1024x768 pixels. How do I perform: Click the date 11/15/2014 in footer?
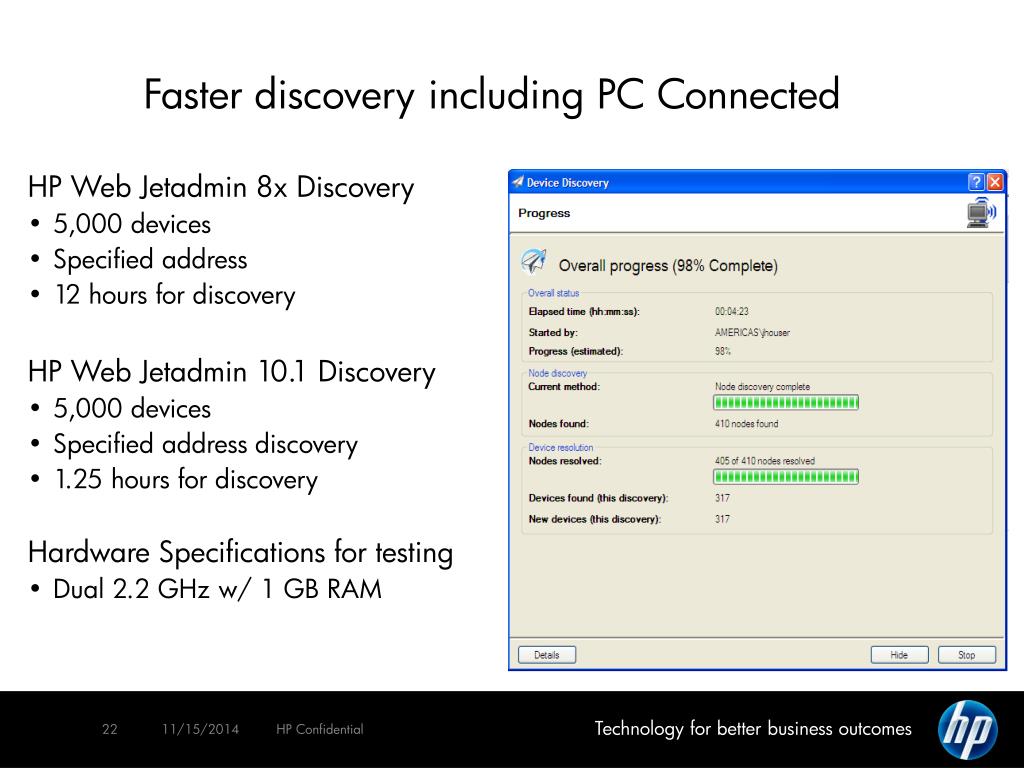click(x=200, y=729)
